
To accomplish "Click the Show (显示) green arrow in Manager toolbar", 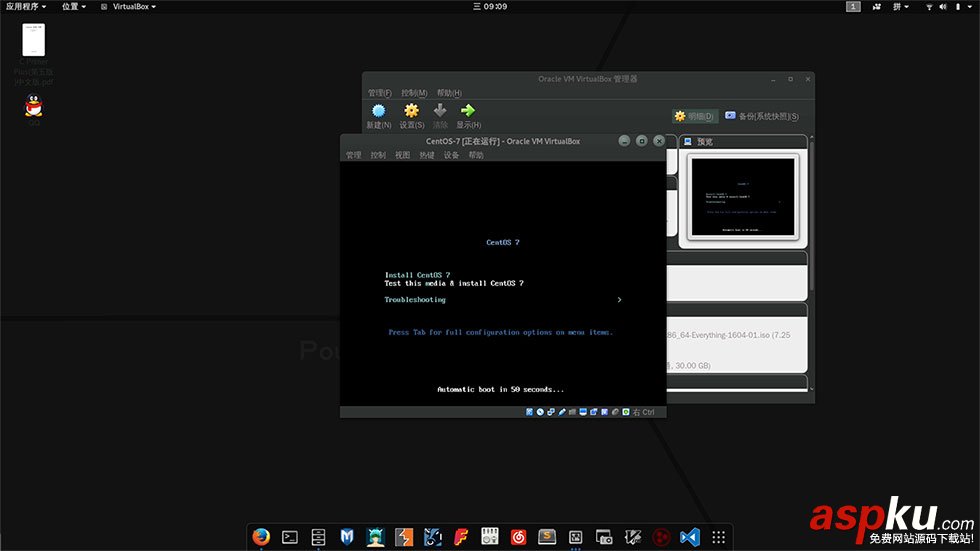I will (x=468, y=111).
